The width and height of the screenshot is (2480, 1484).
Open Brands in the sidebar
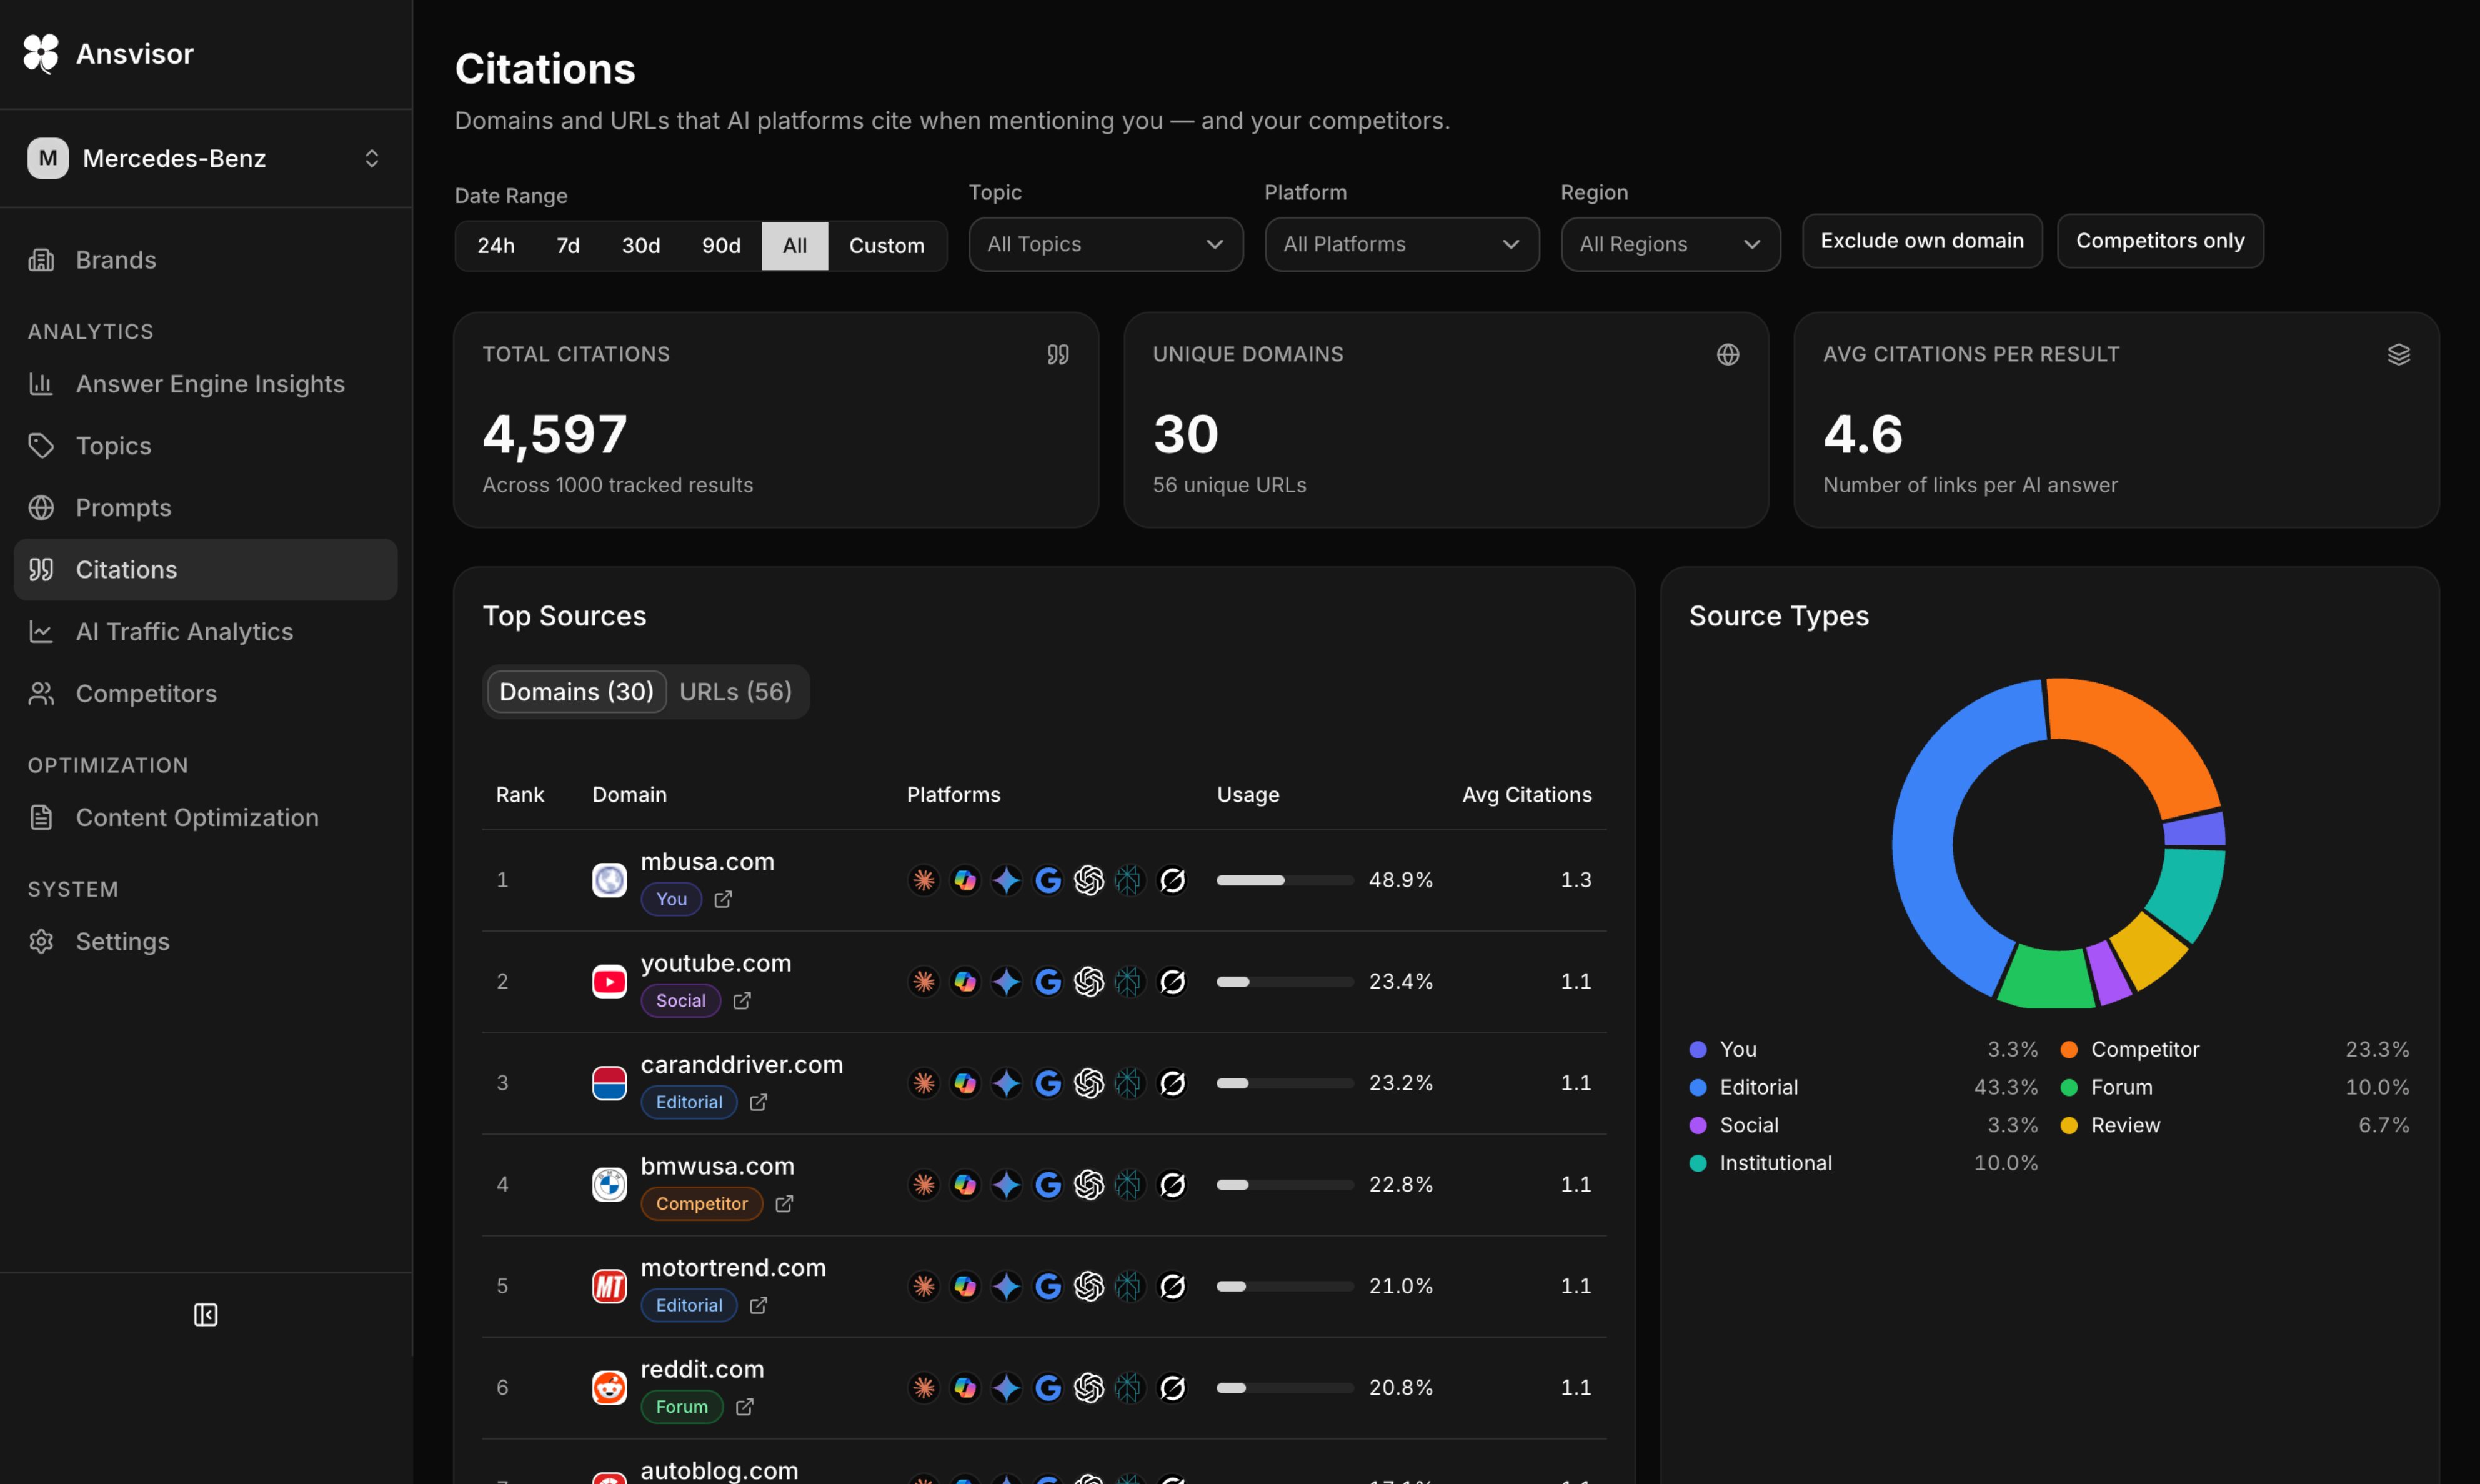[x=205, y=260]
